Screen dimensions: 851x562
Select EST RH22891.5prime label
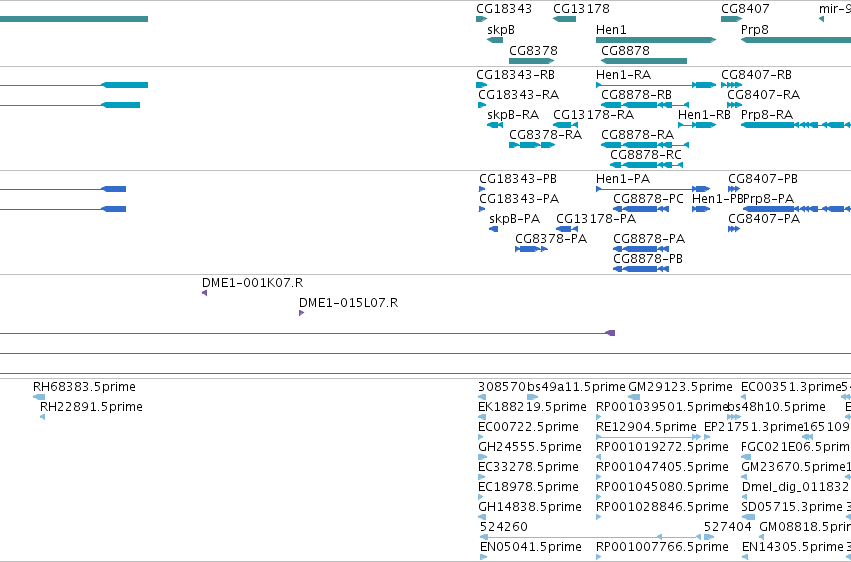[91, 407]
